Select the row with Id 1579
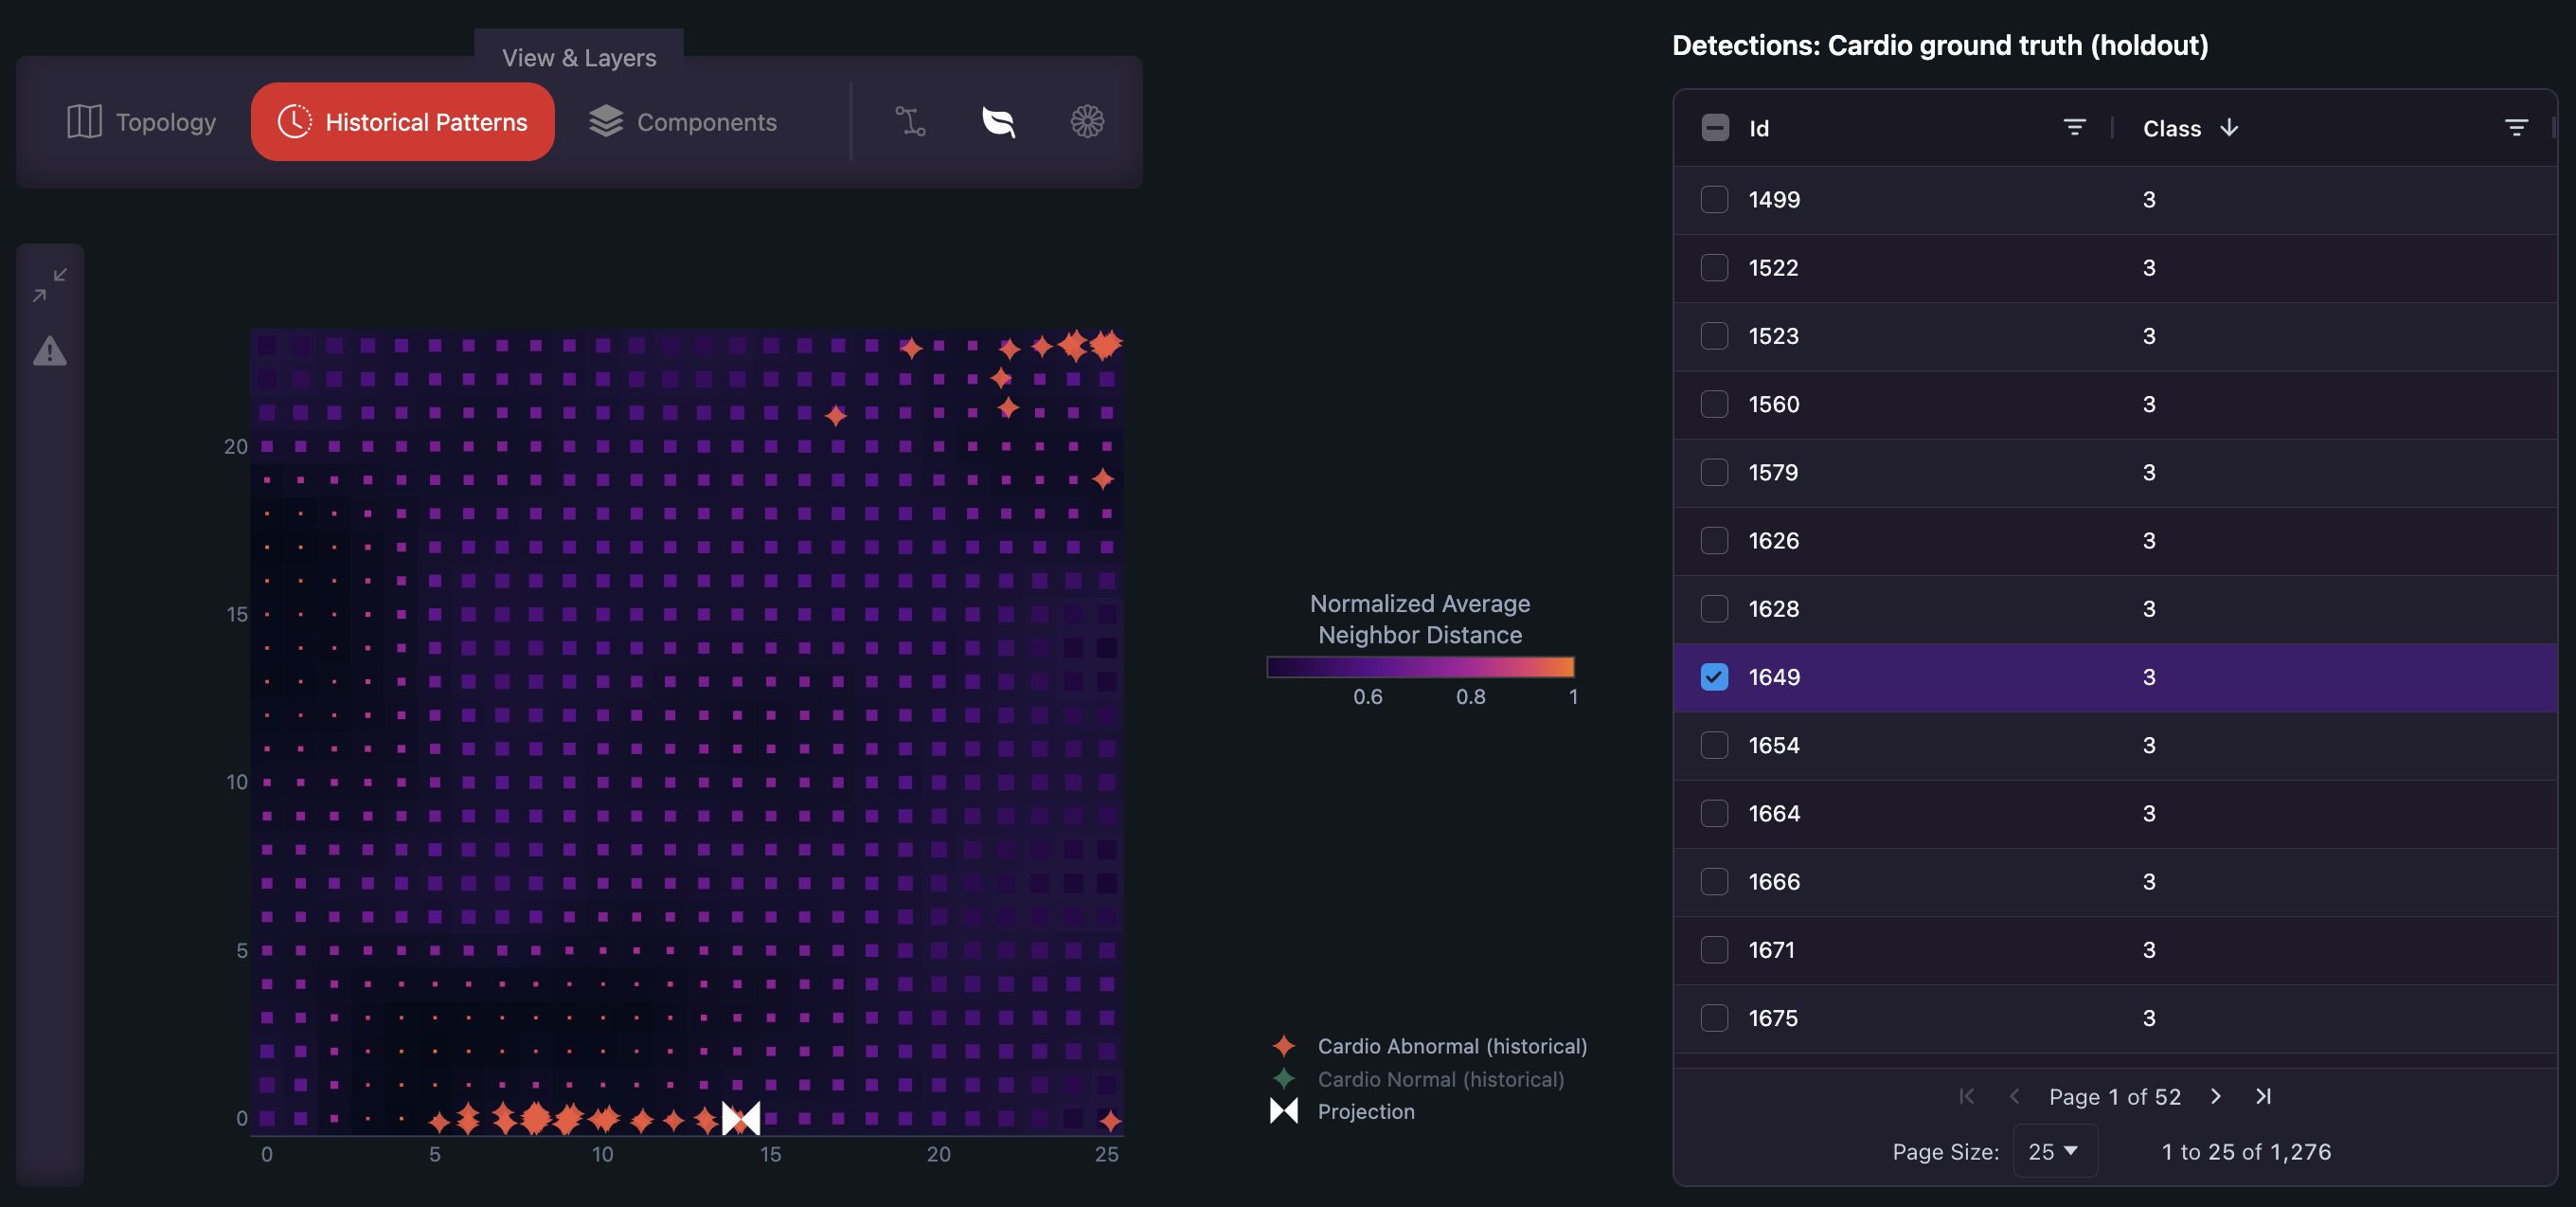The height and width of the screenshot is (1207, 2576). [2114, 472]
